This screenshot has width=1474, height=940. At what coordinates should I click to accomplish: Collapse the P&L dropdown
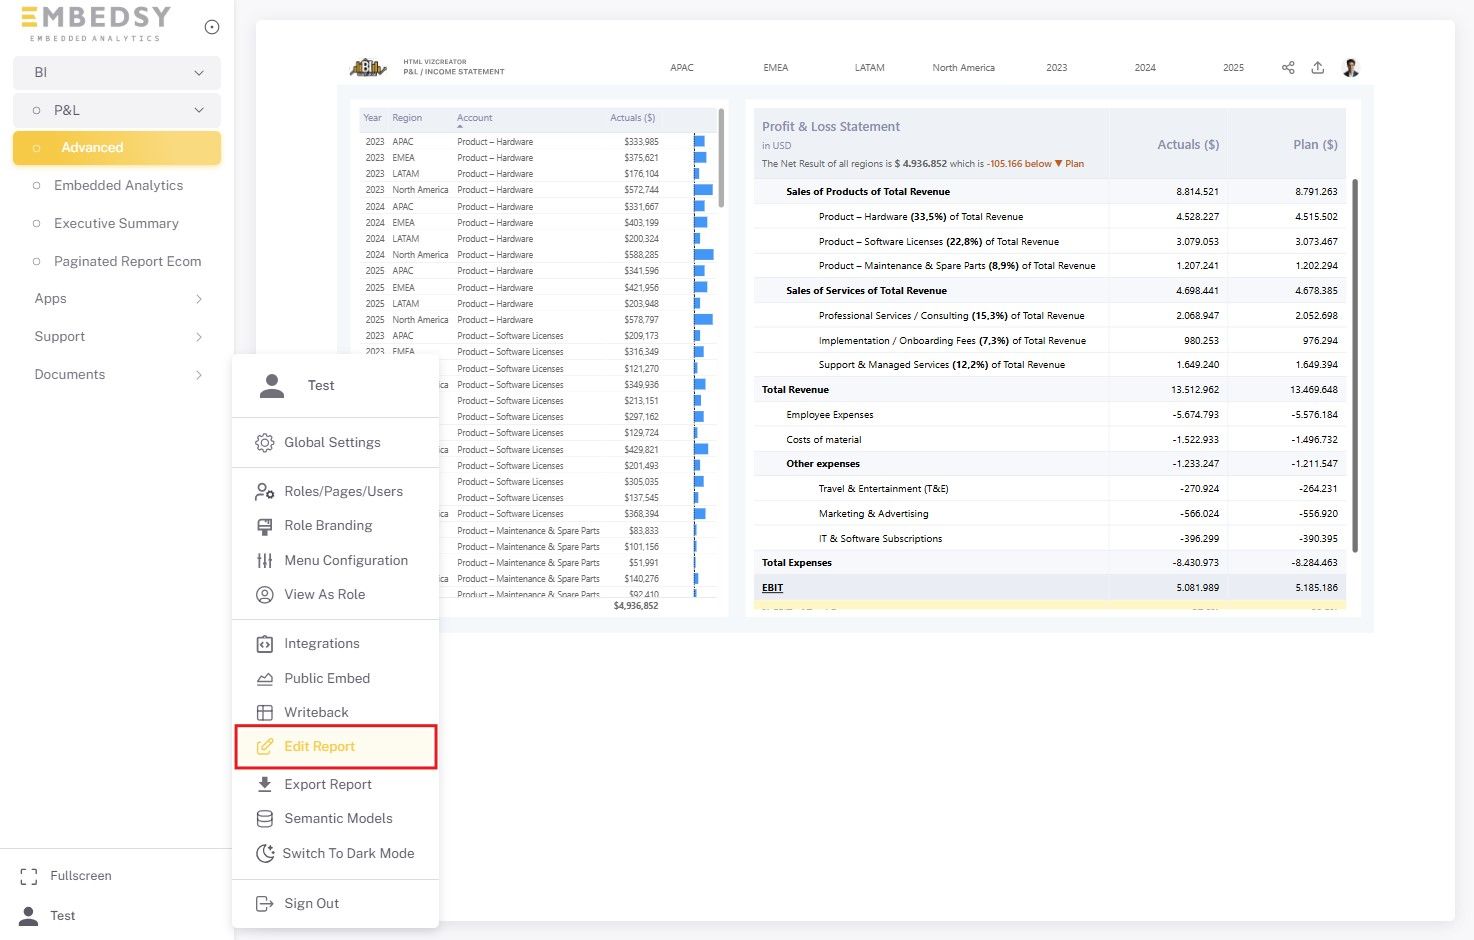coord(117,110)
